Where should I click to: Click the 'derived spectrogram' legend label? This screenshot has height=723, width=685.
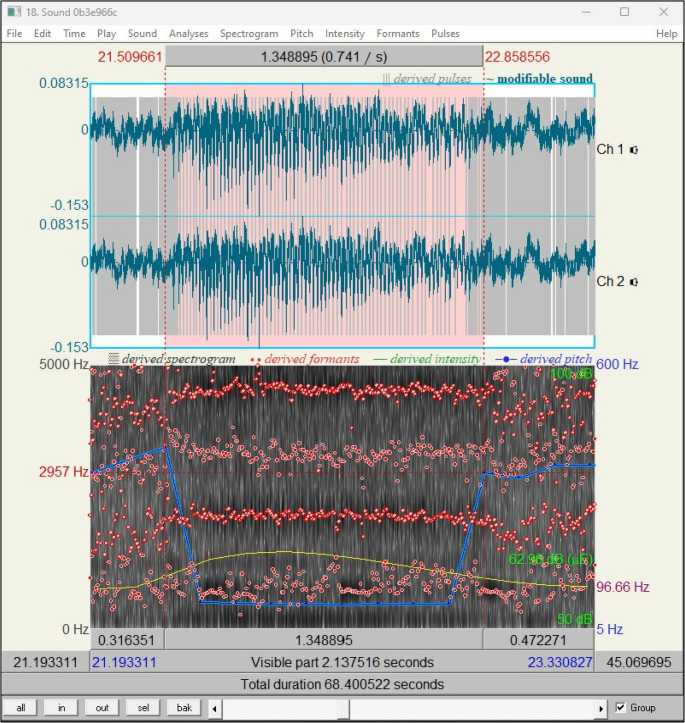tap(172, 359)
